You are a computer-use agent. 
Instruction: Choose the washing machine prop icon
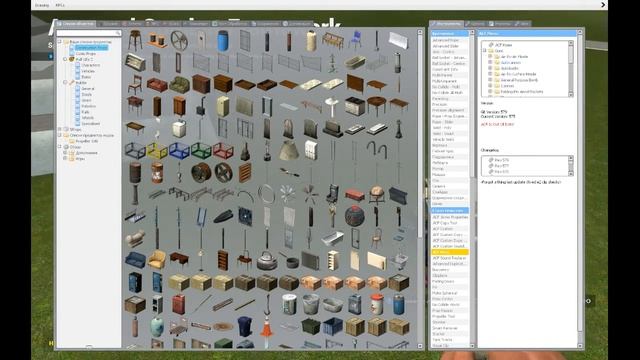(179, 129)
